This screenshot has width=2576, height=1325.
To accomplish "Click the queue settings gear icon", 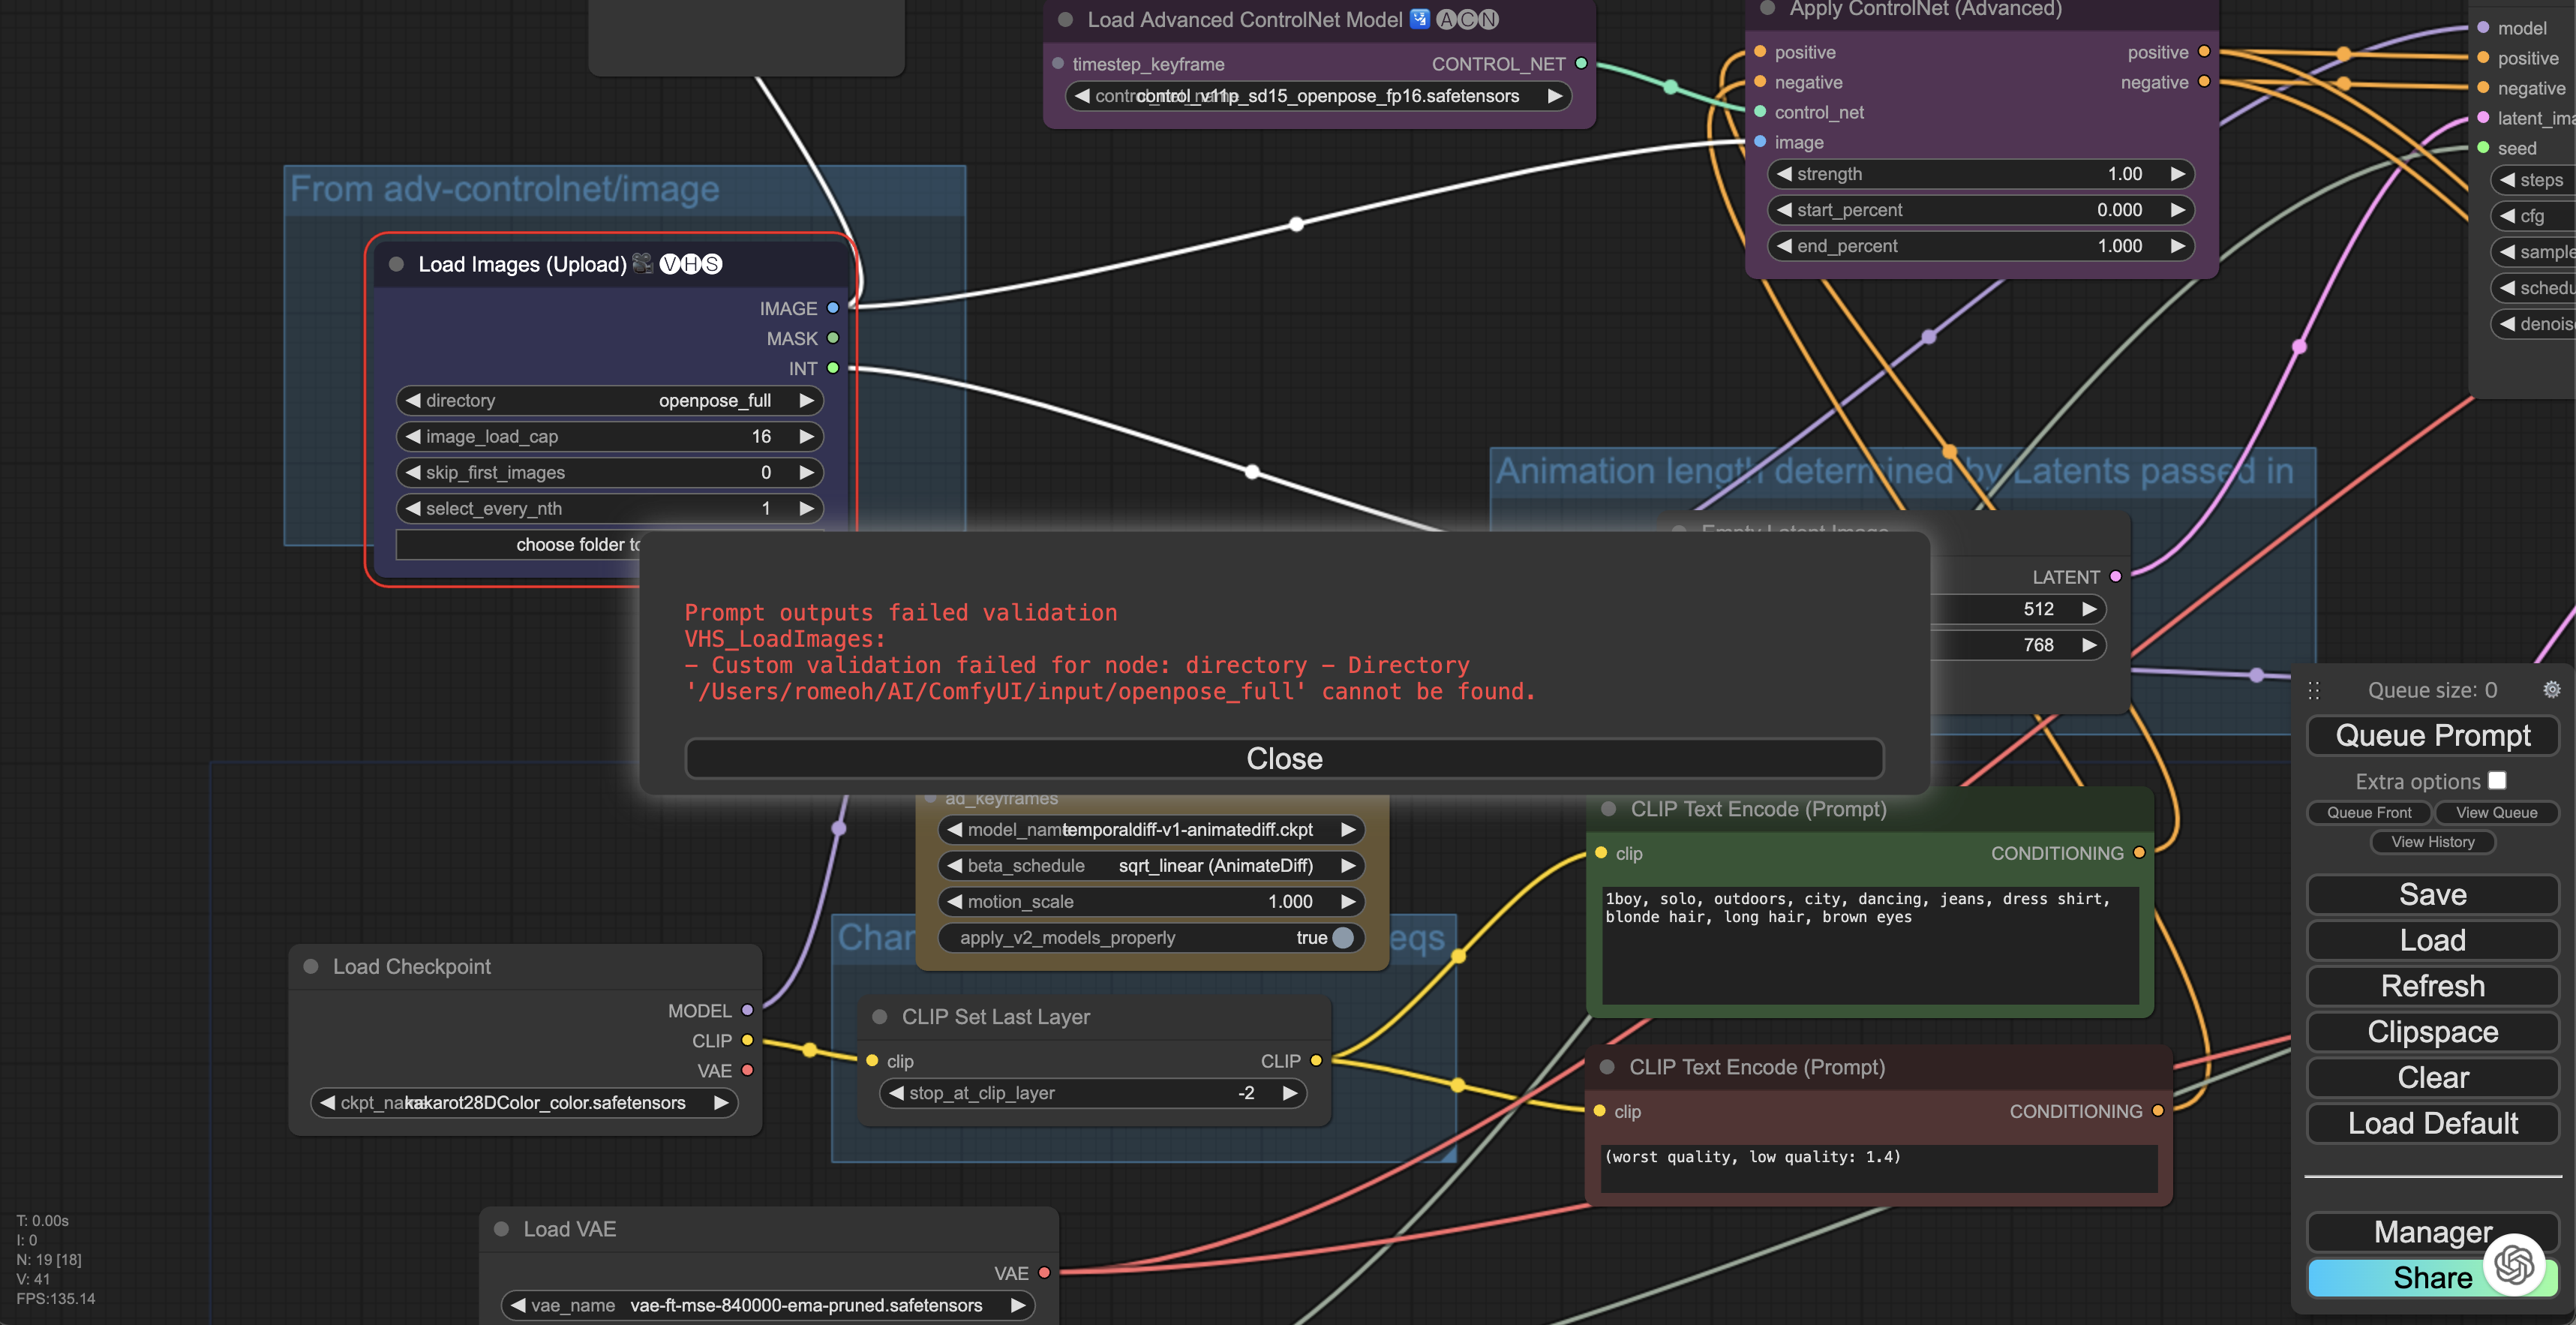I will click(x=2551, y=689).
